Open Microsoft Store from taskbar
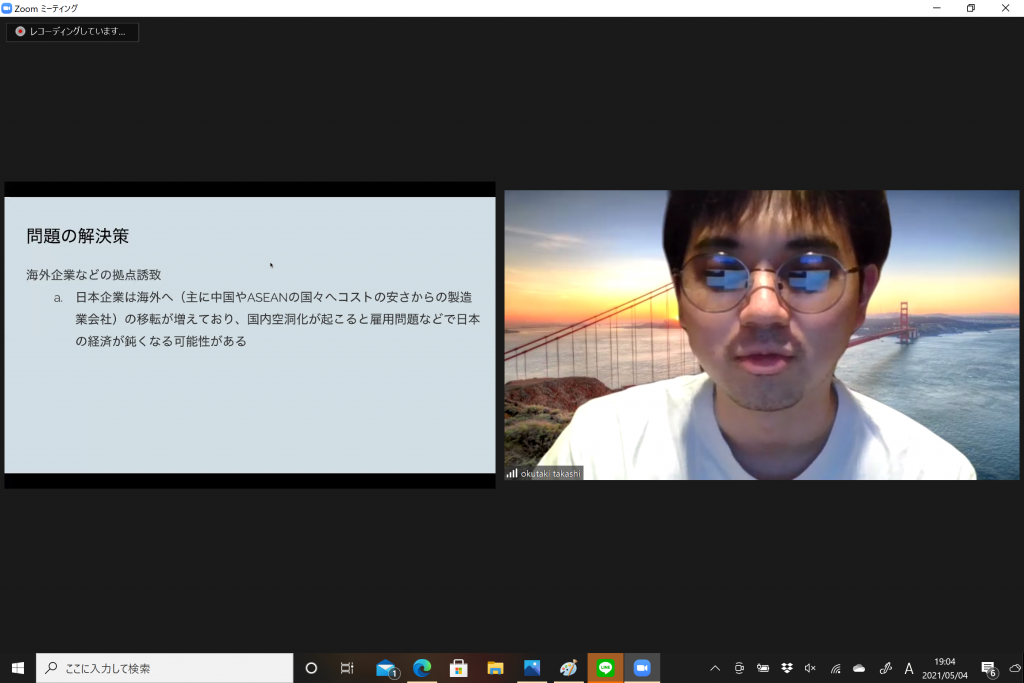1024x683 pixels. pyautogui.click(x=458, y=668)
